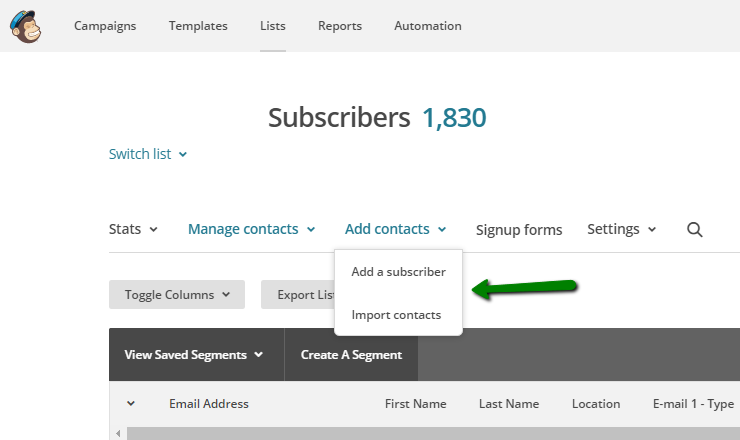Switch to the Reports tab
The width and height of the screenshot is (740, 440).
tap(340, 26)
